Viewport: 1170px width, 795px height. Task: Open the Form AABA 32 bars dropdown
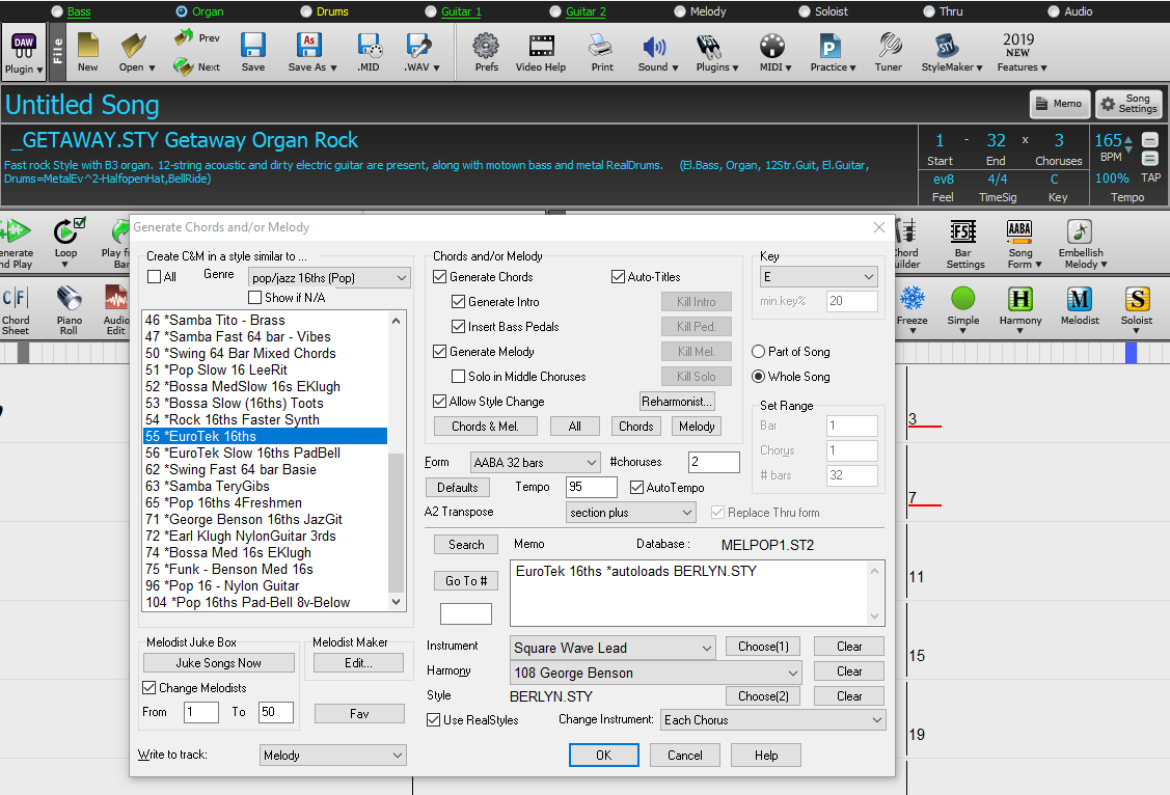point(535,463)
